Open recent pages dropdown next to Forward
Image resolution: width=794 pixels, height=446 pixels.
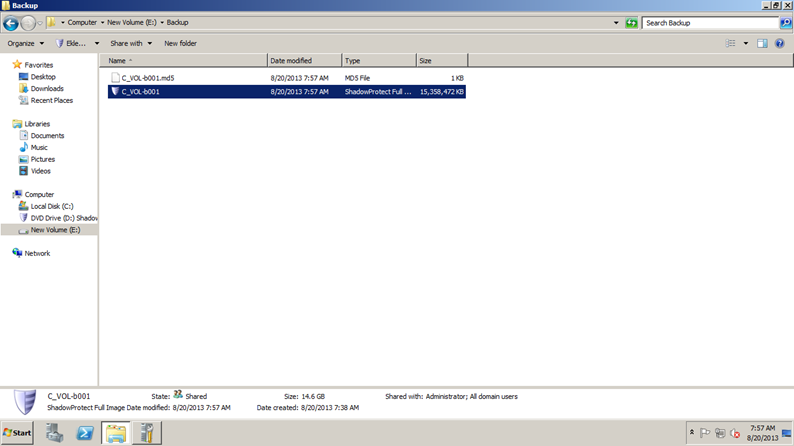[x=40, y=23]
